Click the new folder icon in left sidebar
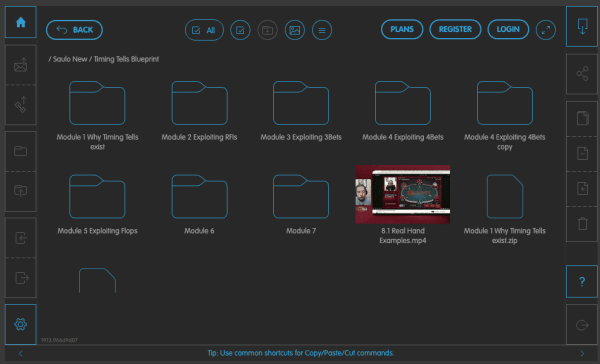 point(21,151)
